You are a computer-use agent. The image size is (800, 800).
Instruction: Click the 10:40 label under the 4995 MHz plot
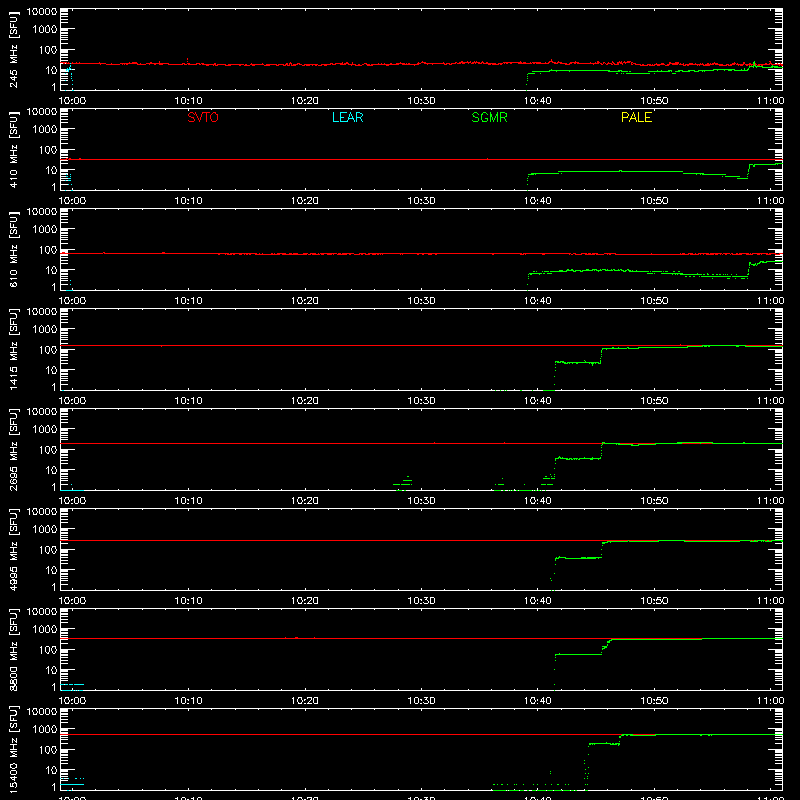coord(538,601)
